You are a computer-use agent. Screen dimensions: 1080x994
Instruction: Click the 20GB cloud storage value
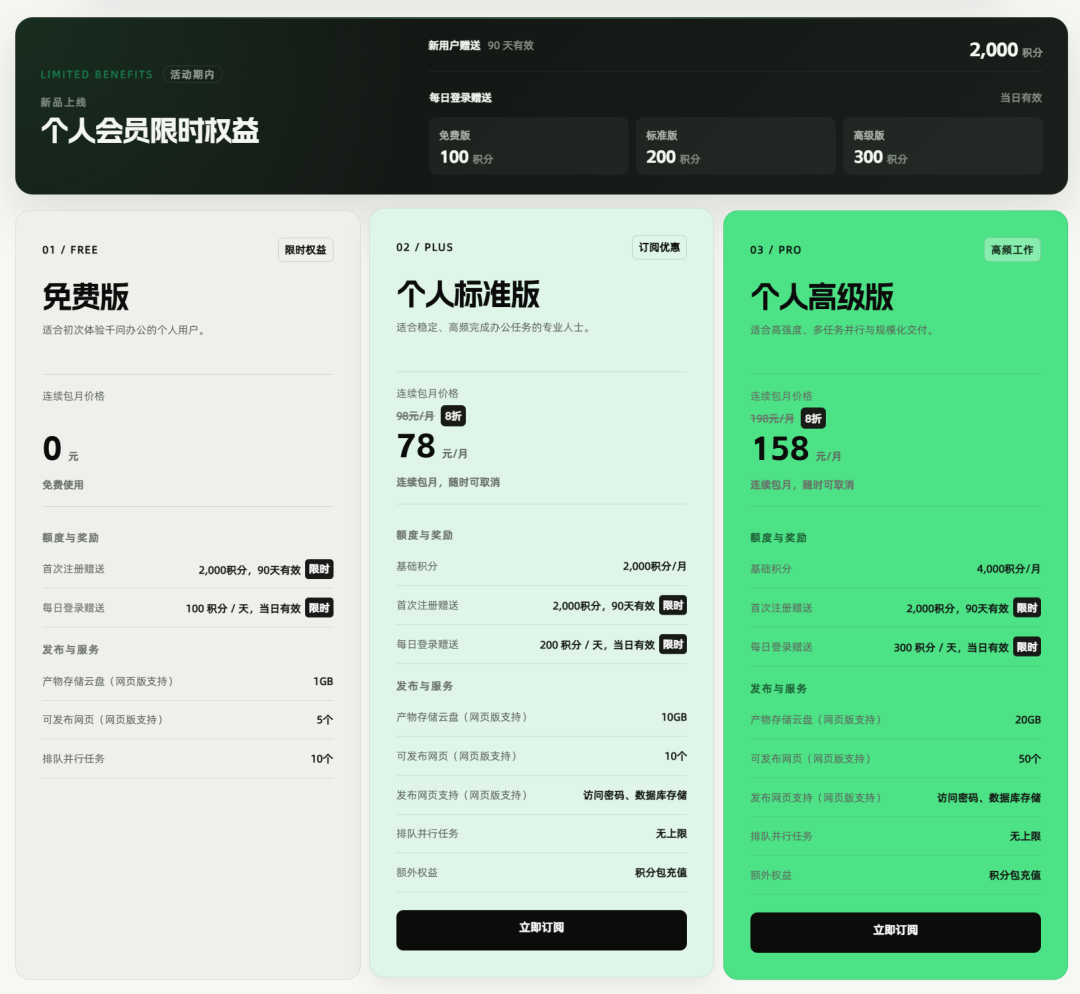coord(1028,720)
